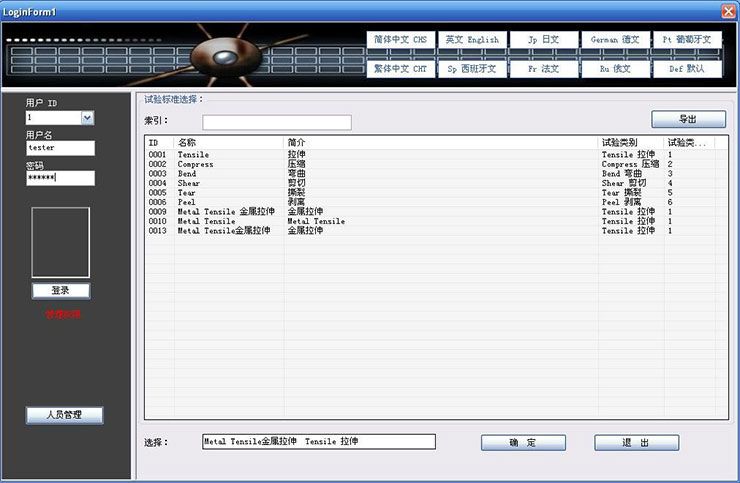Switch to 繁体中文 CHT language
Screen dimensions: 740x483
399,69
